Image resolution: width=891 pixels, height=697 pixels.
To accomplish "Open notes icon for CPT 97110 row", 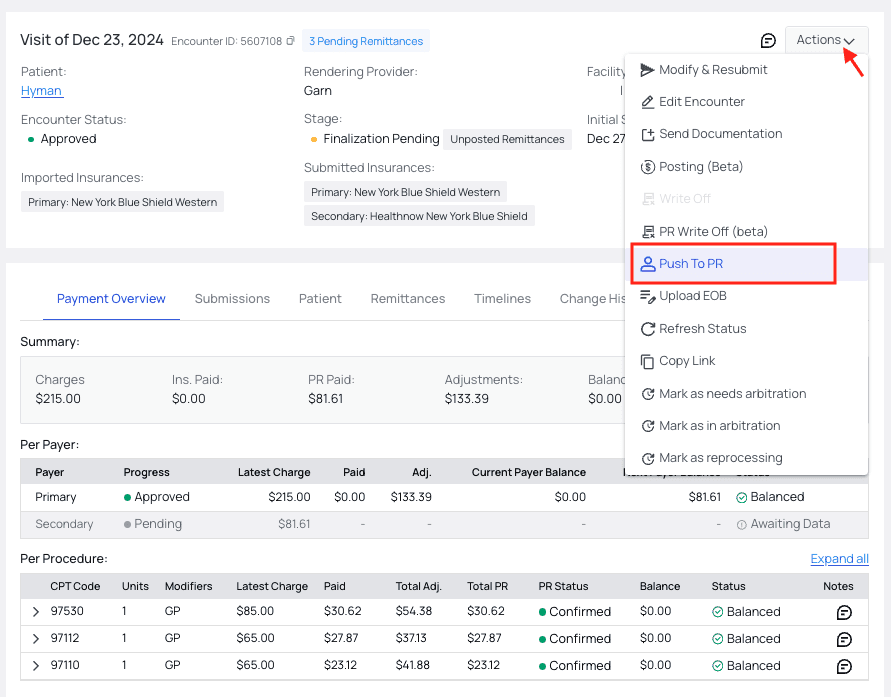I will pyautogui.click(x=843, y=666).
